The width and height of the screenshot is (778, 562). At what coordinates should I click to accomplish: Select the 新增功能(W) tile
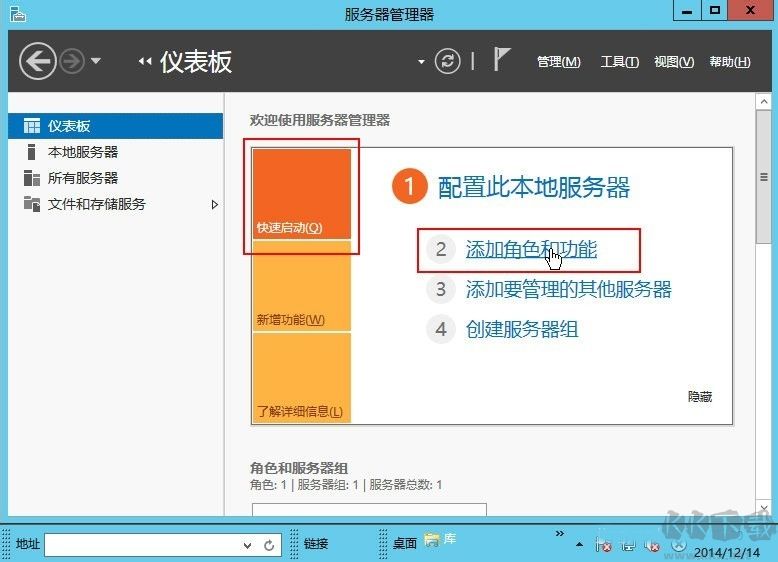point(301,286)
